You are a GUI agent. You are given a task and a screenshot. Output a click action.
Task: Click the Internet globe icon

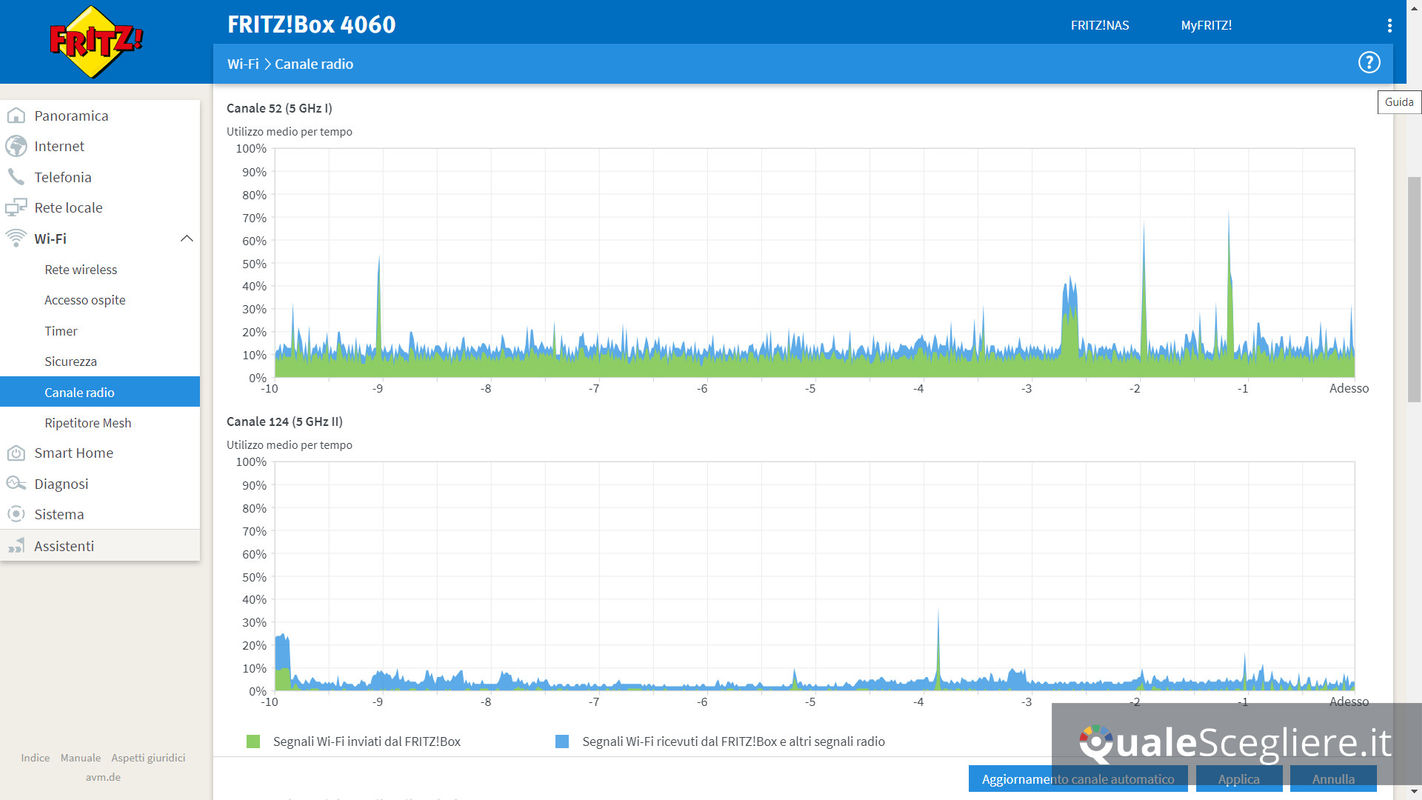coord(16,146)
